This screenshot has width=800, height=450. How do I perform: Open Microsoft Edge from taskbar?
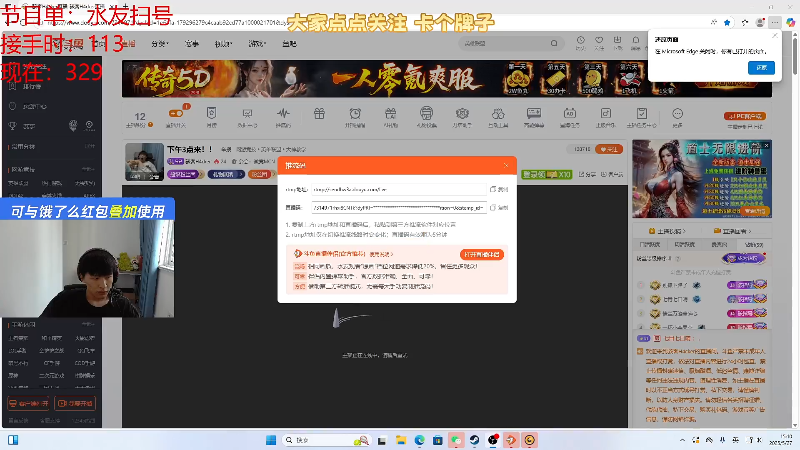pos(419,440)
